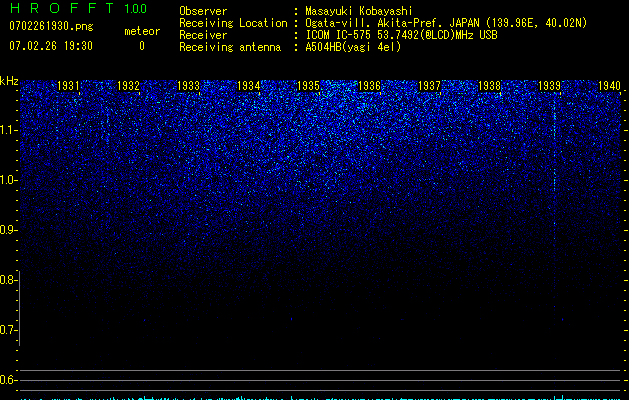Click the 1935 time marker
This screenshot has height=400, width=629.
point(309,85)
